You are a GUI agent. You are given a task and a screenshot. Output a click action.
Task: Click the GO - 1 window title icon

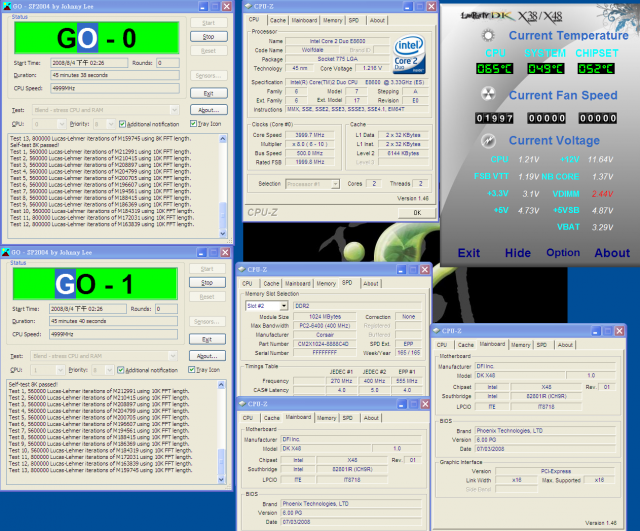coord(6,252)
